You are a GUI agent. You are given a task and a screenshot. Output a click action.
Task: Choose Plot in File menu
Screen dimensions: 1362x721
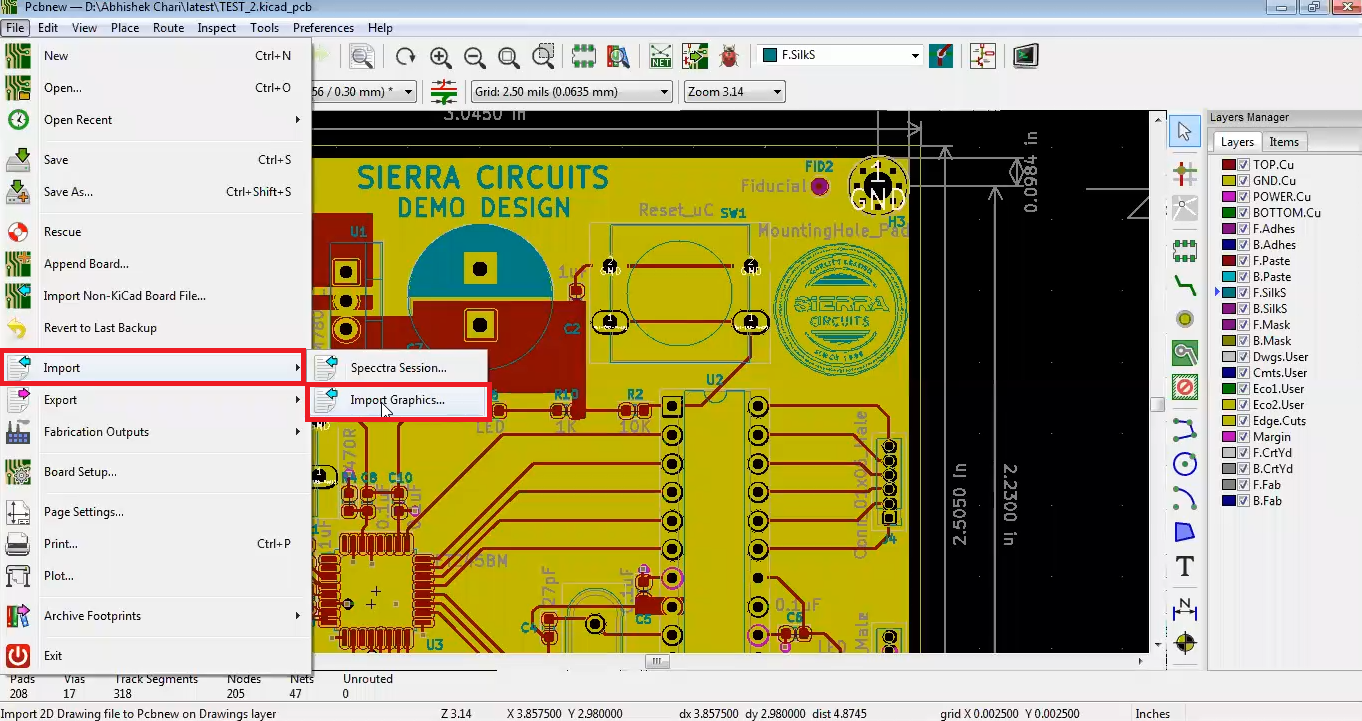coord(155,576)
